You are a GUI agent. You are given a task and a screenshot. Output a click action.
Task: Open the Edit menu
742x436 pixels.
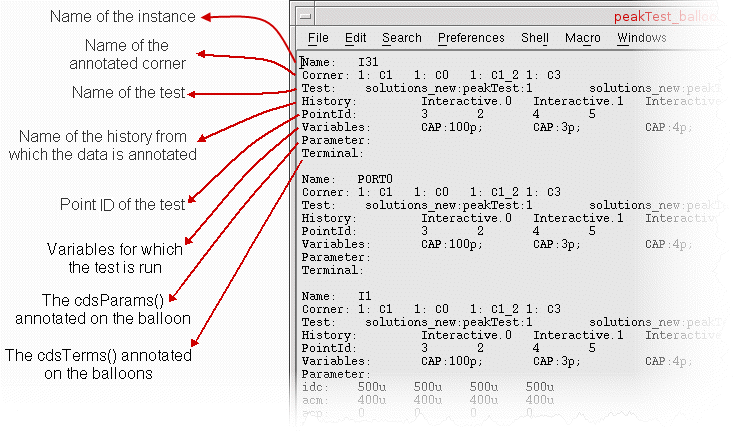click(x=355, y=38)
